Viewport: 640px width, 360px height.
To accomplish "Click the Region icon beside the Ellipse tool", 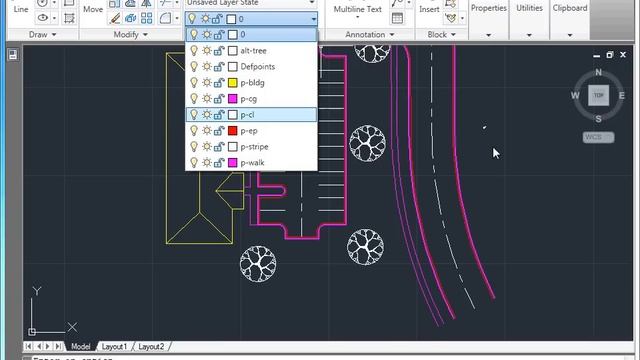I will click(69, 18).
